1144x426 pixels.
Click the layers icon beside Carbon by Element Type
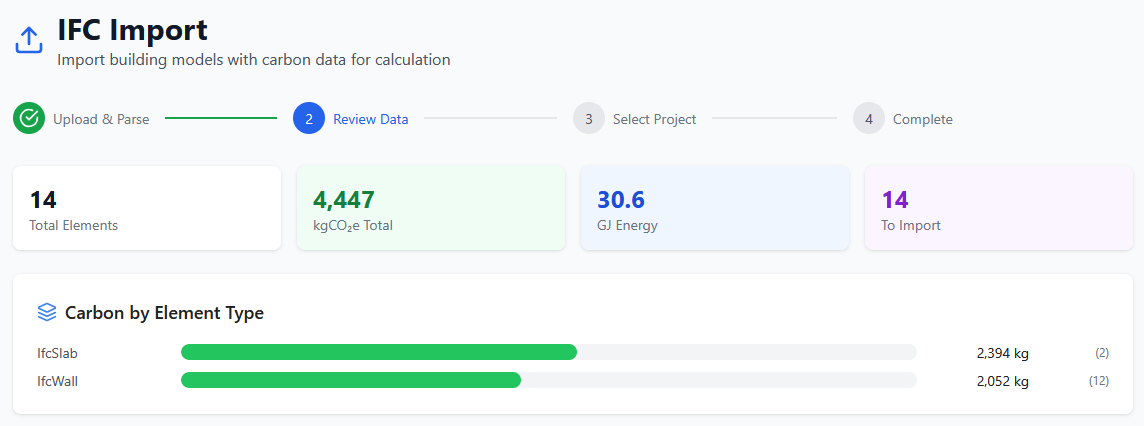click(47, 312)
